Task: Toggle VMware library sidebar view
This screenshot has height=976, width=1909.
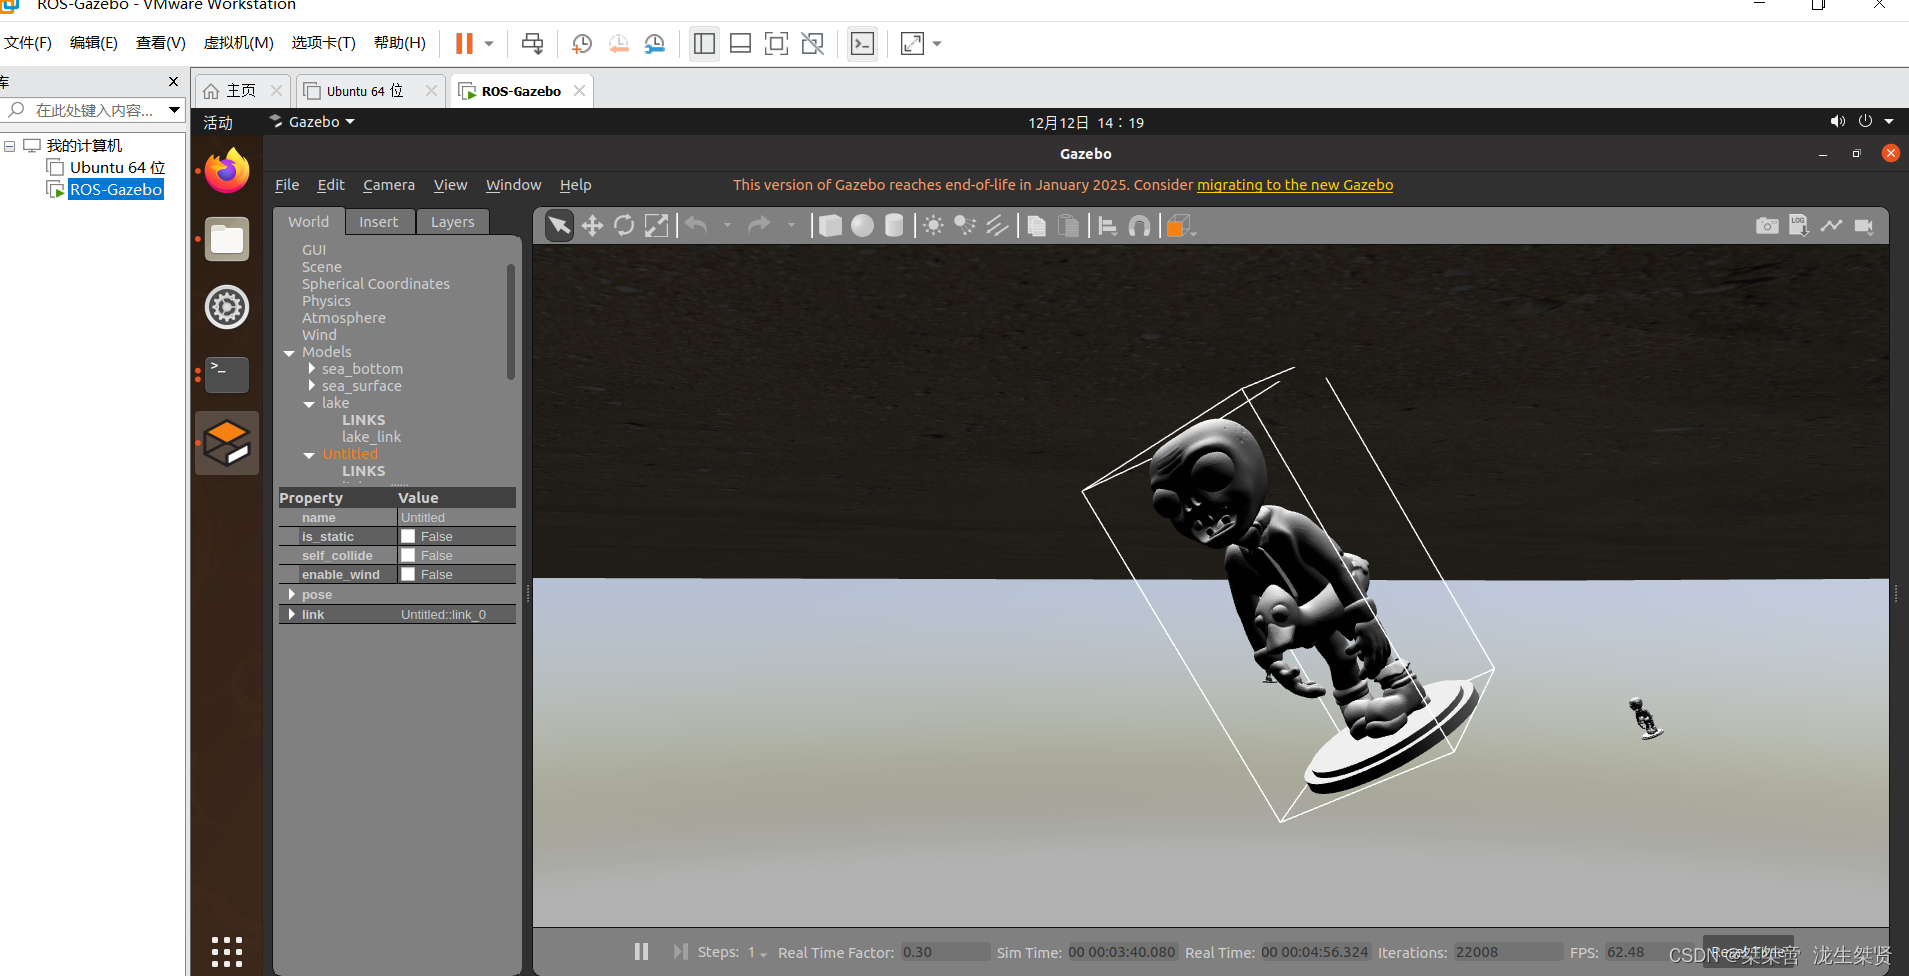Action: click(x=704, y=44)
